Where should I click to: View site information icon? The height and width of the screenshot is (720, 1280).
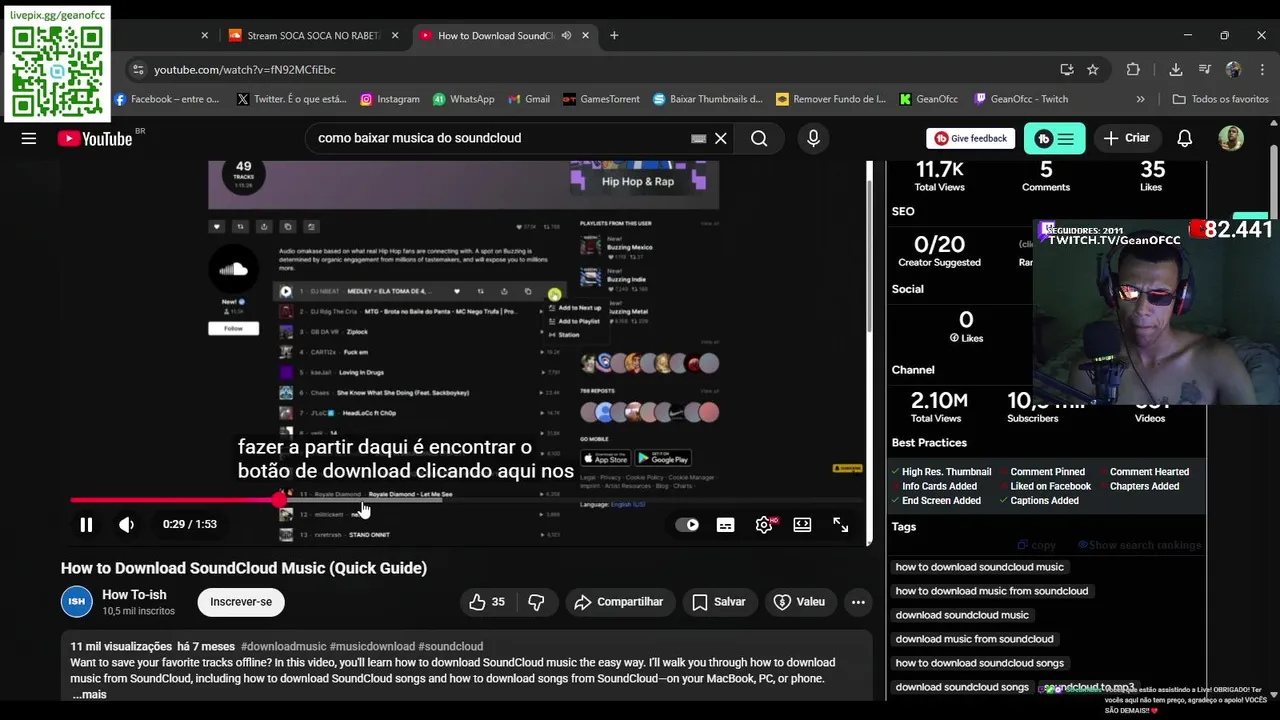(x=138, y=70)
